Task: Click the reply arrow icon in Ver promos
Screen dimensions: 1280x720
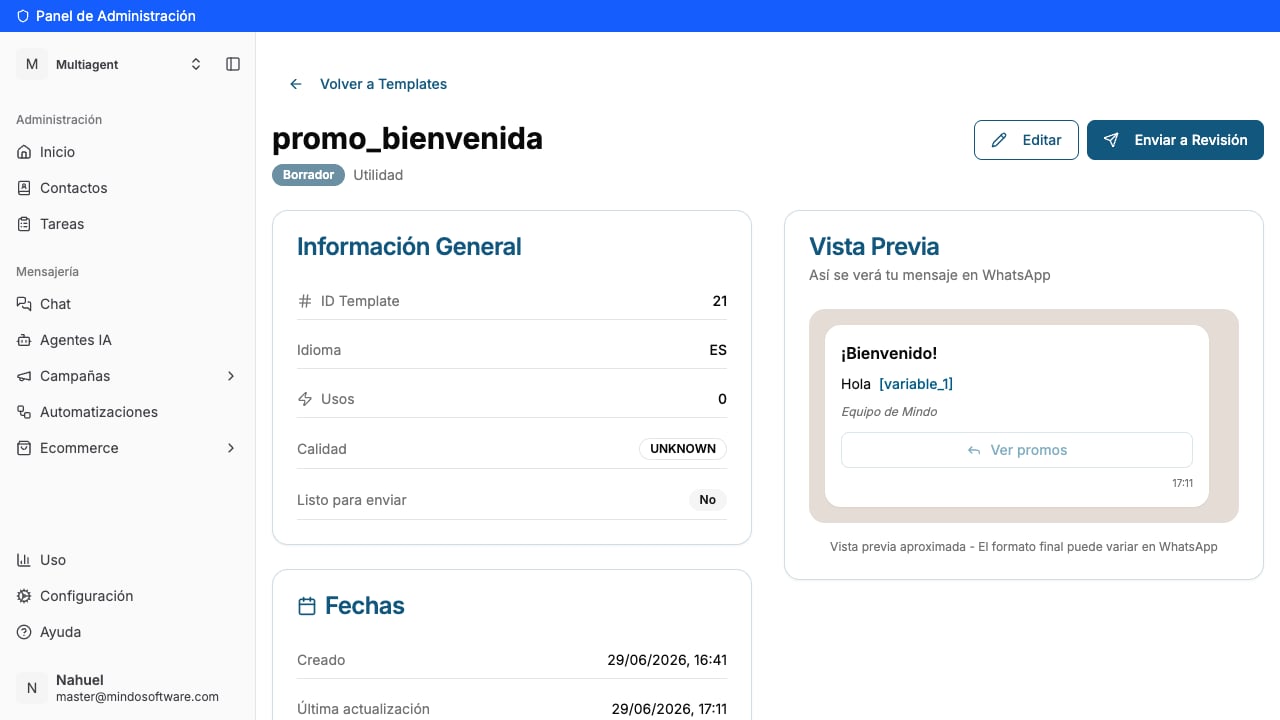Action: [x=974, y=450]
